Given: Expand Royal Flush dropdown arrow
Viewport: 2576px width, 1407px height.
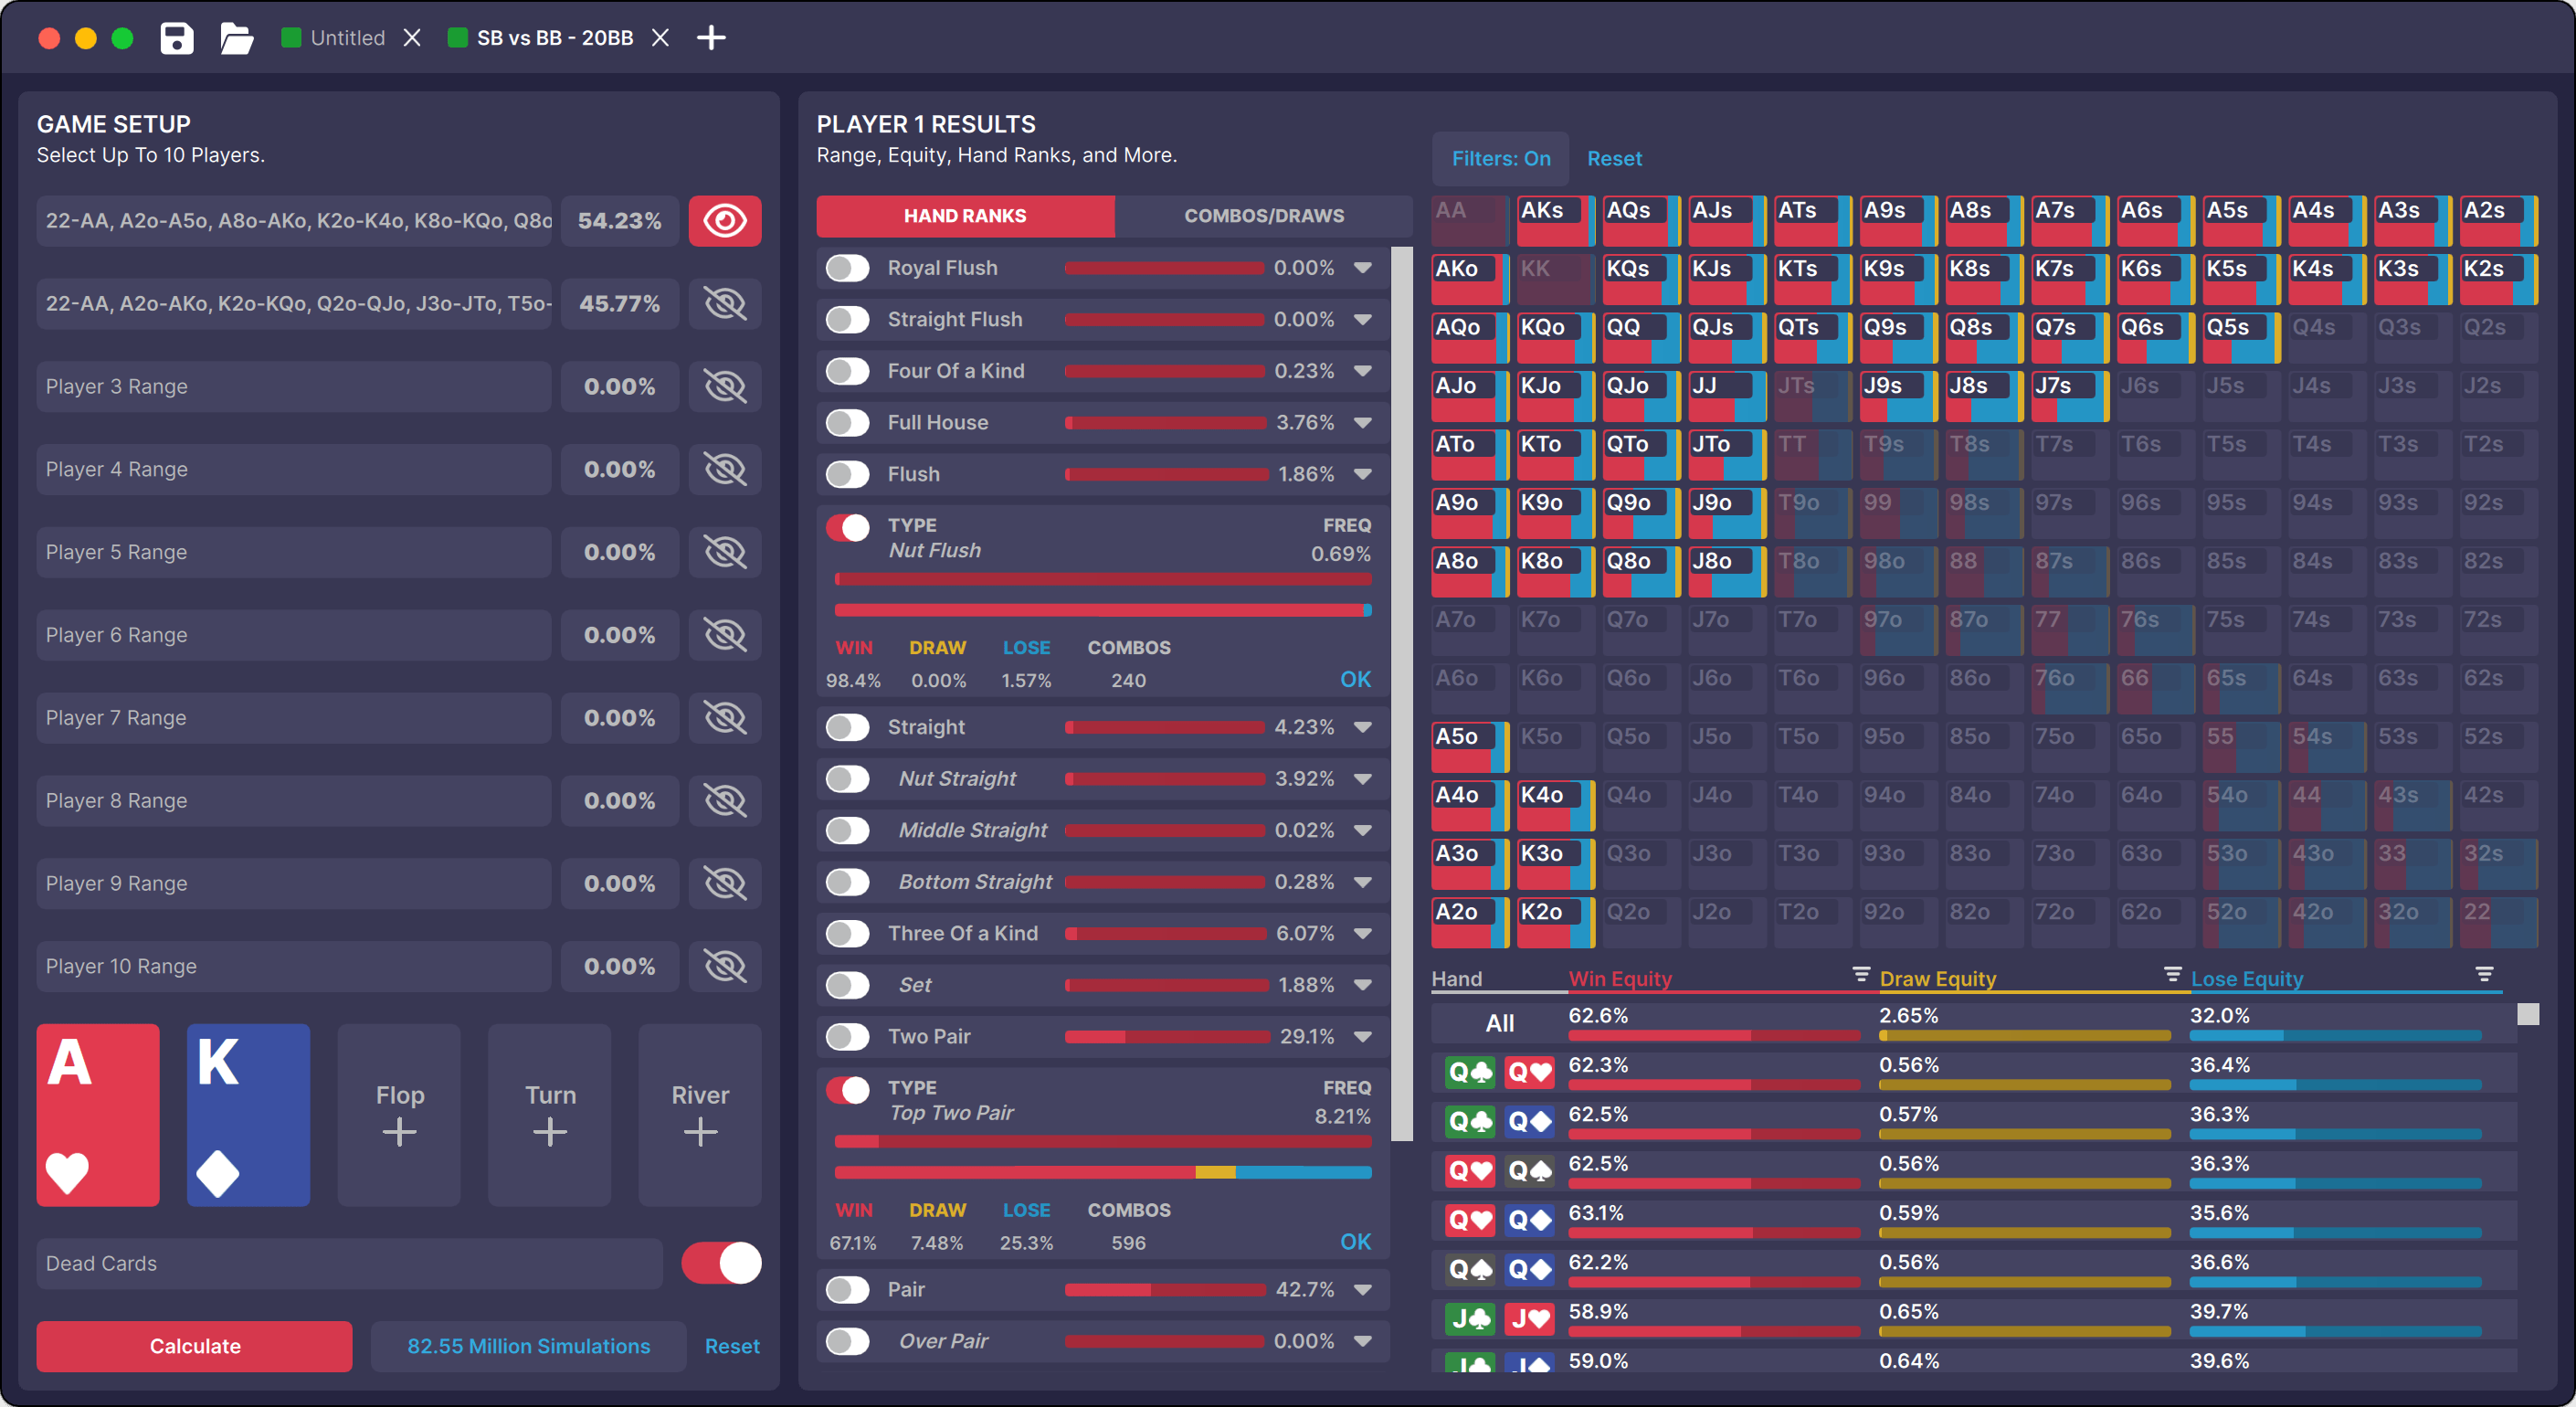Looking at the screenshot, I should point(1363,268).
